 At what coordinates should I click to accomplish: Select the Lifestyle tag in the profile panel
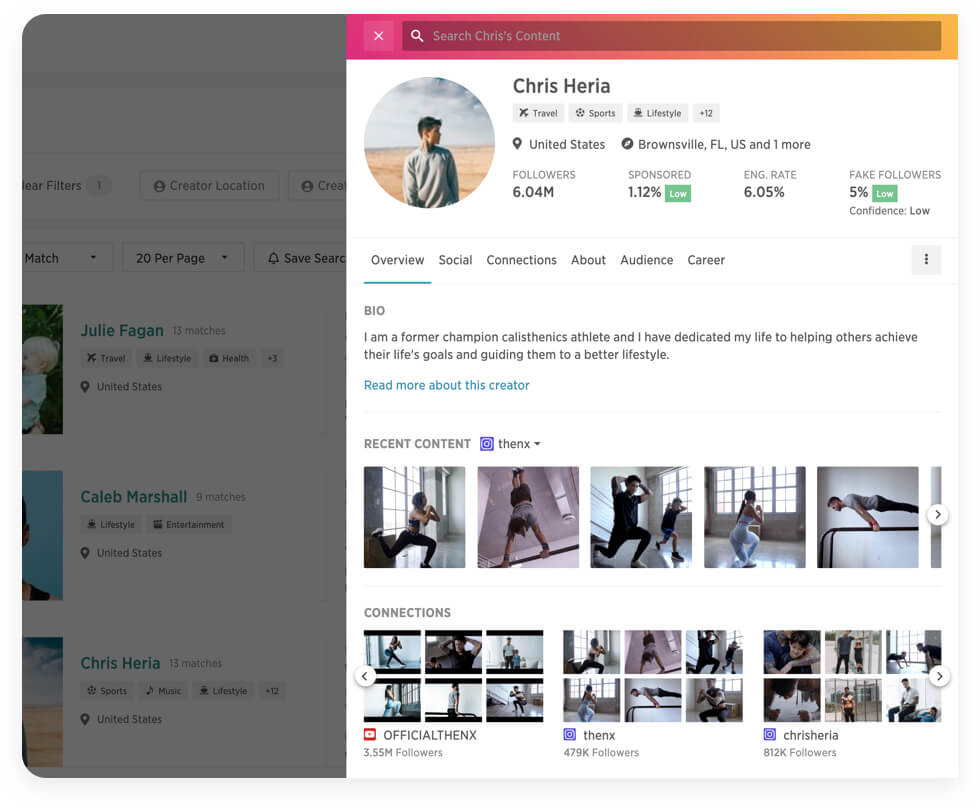(x=658, y=113)
